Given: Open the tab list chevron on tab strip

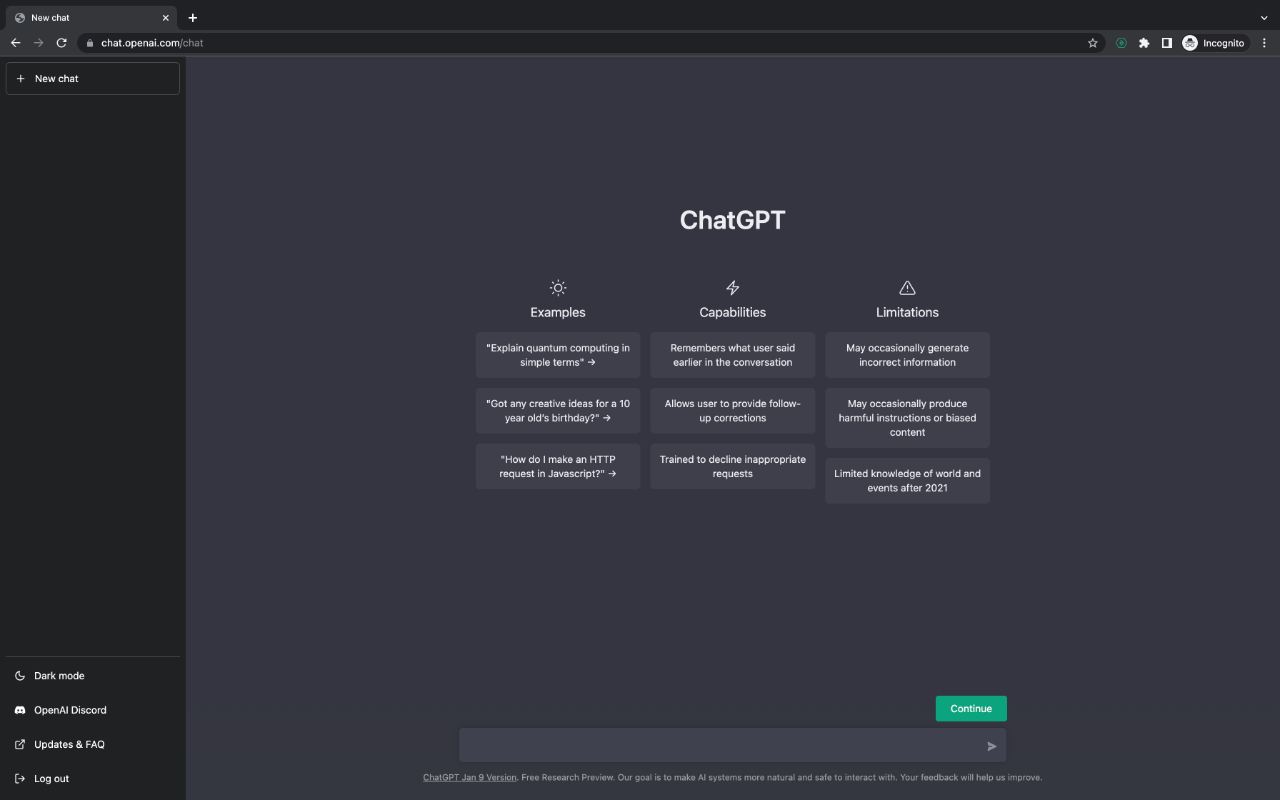Looking at the screenshot, I should 1263,17.
